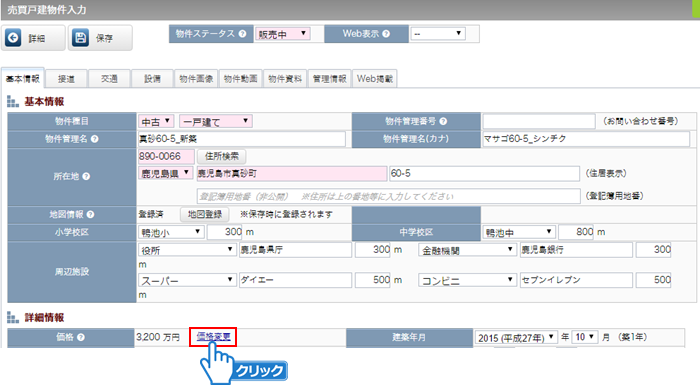700x385 pixels.
Task: Click the back arrow icon beside 詳細
Action: point(13,38)
